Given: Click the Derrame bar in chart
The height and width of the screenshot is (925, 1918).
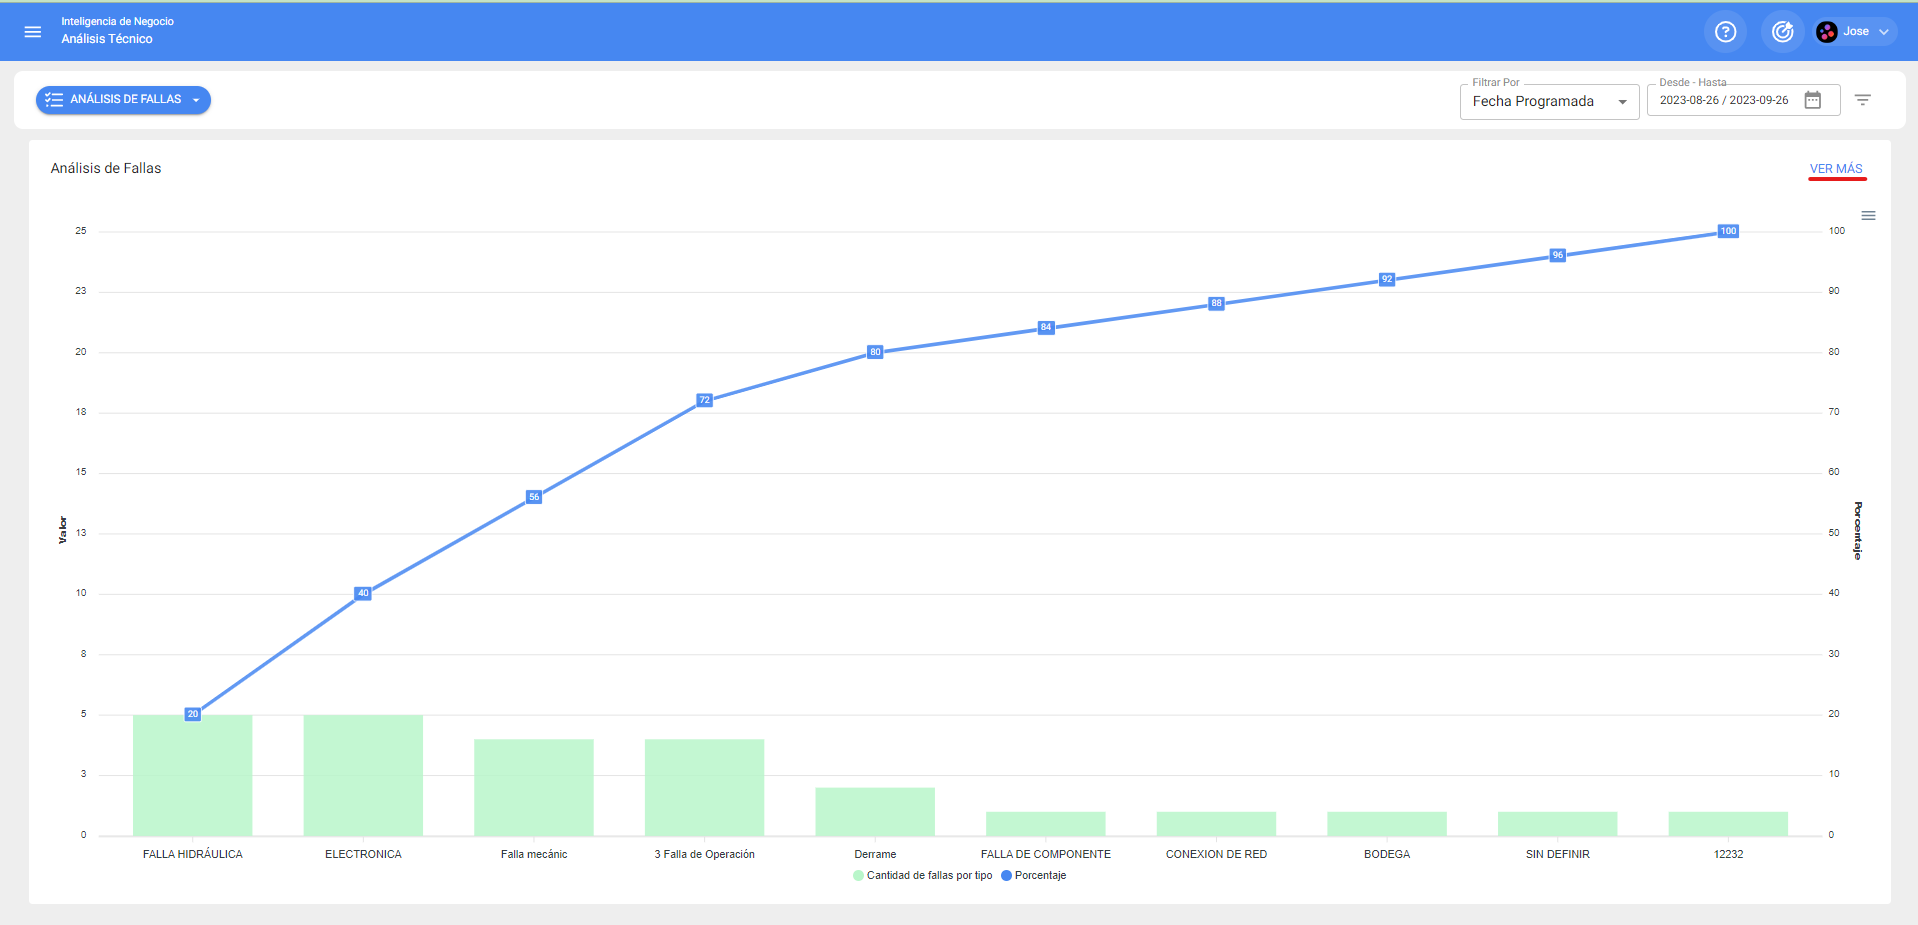Looking at the screenshot, I should (x=875, y=811).
